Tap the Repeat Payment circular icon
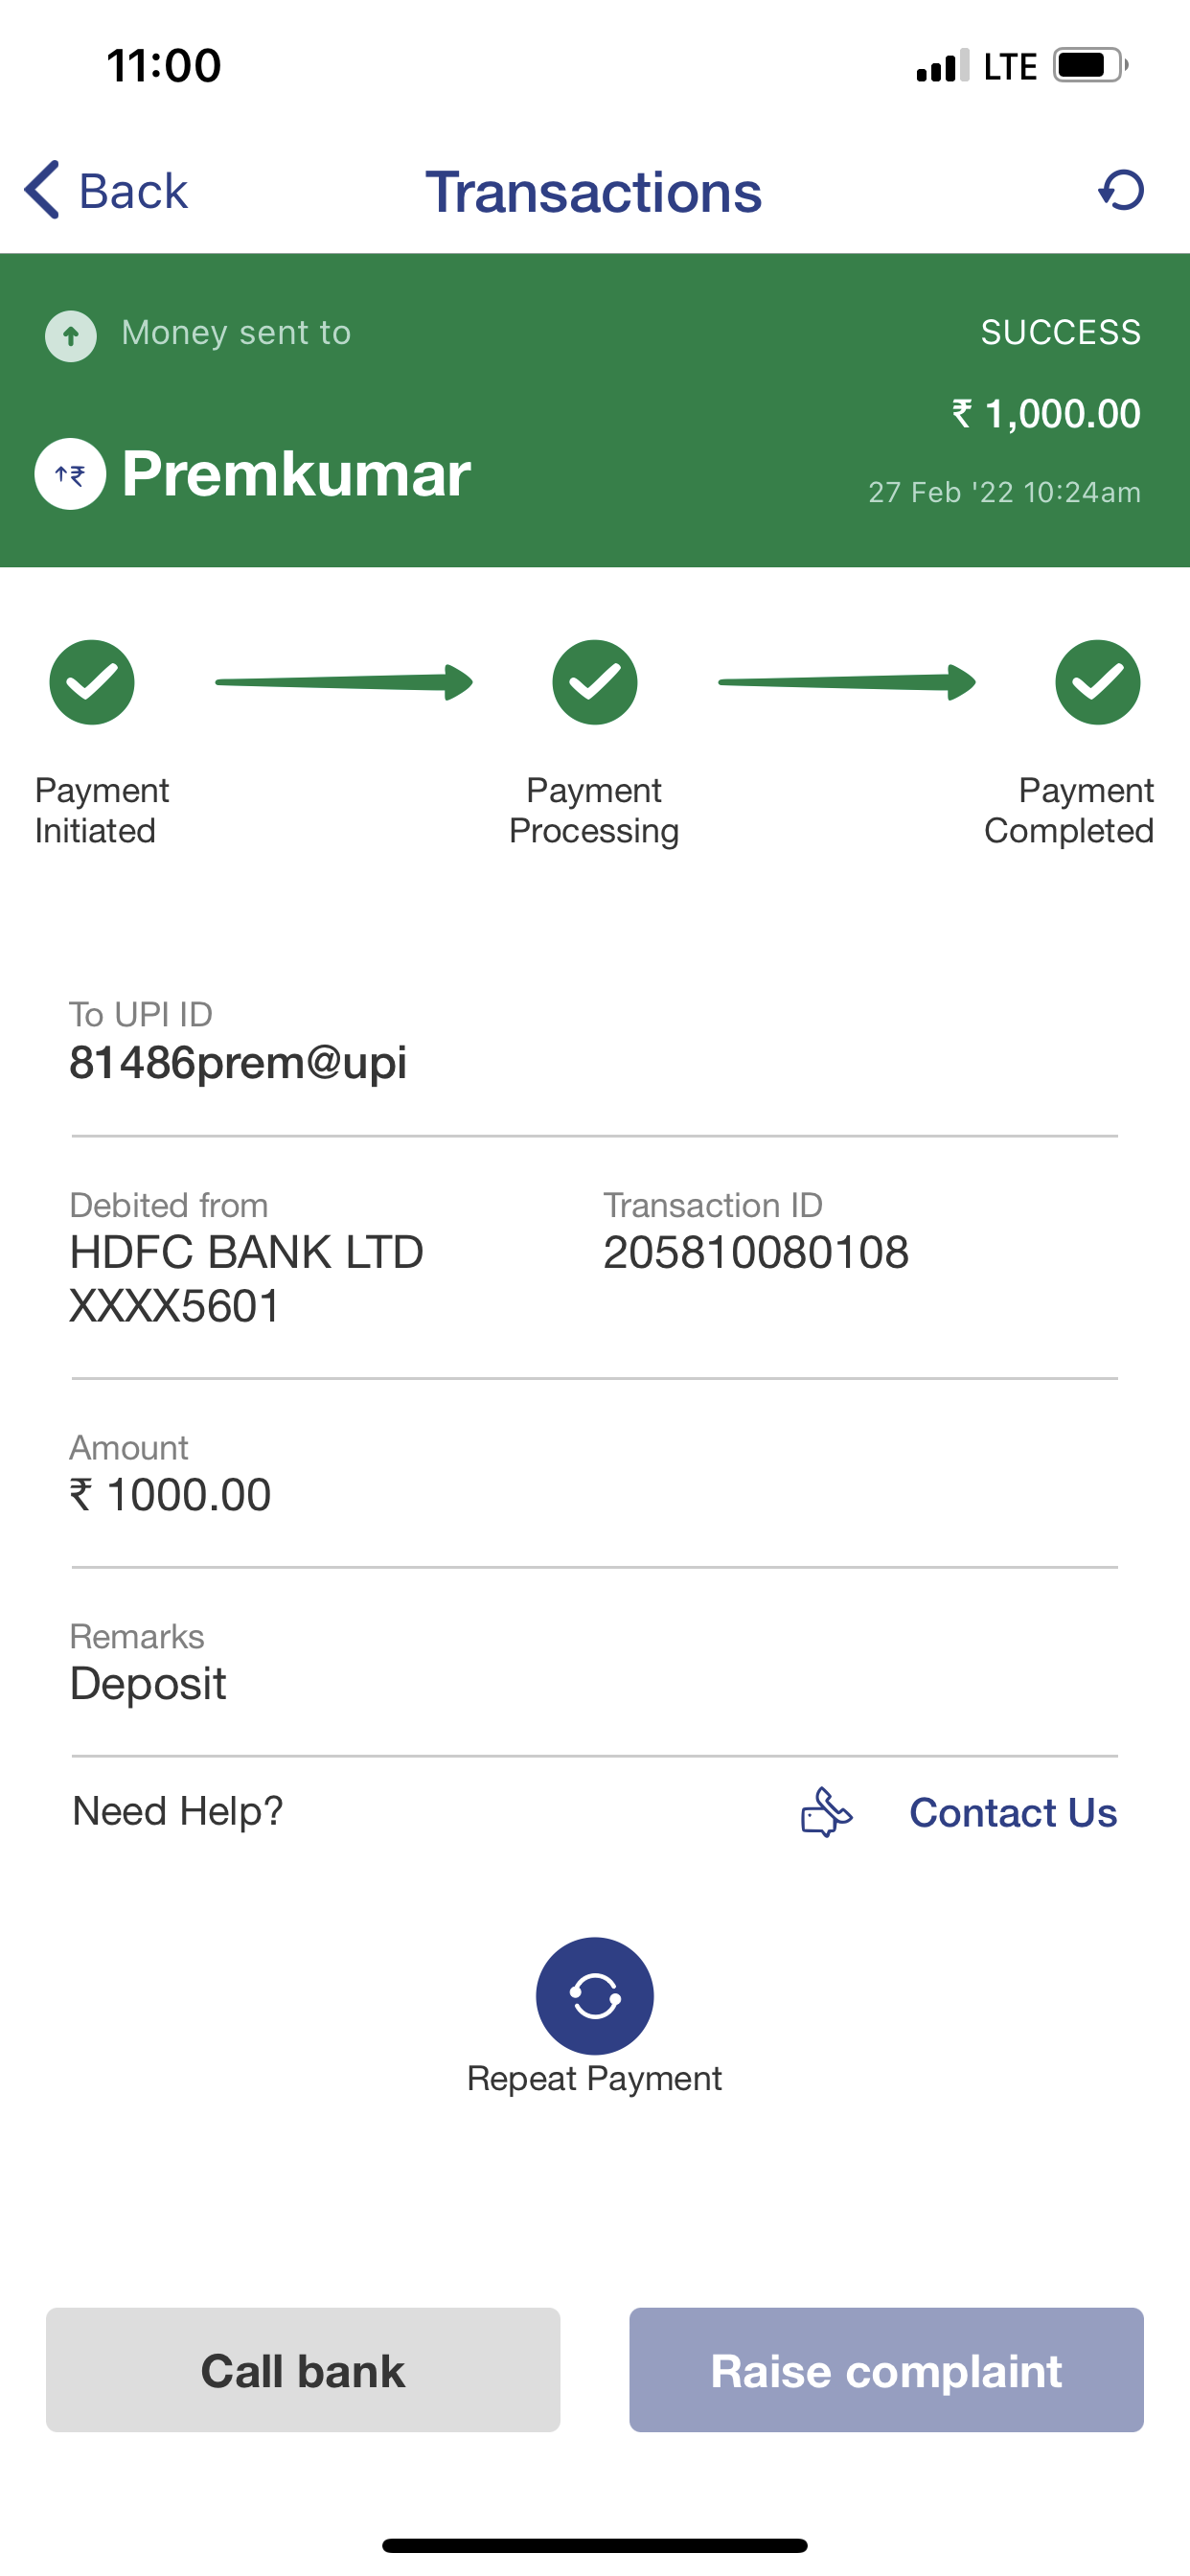 pyautogui.click(x=594, y=1995)
